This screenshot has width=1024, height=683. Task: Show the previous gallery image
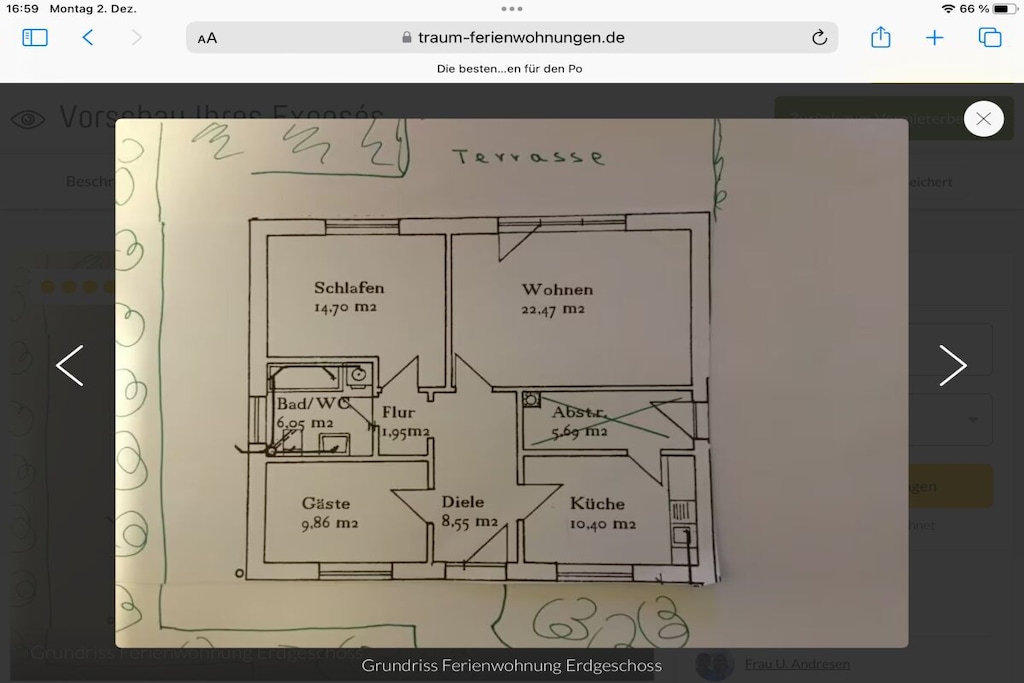(69, 366)
